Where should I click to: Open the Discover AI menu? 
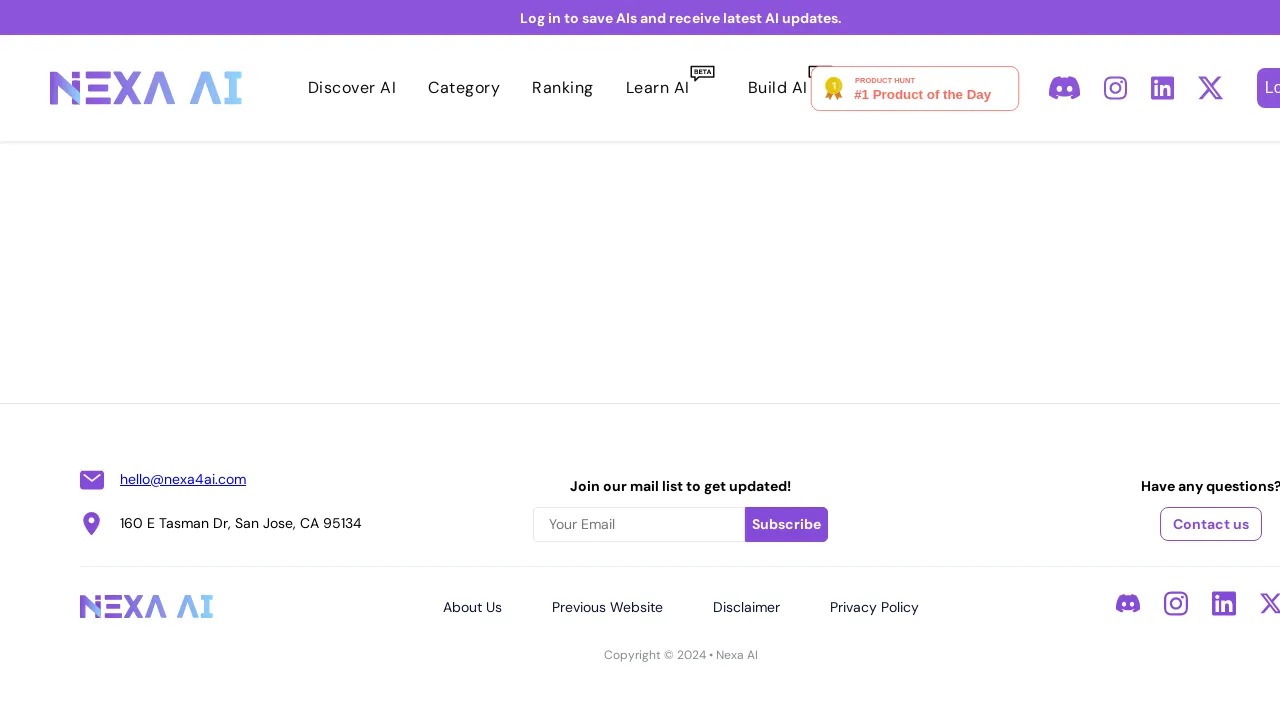point(352,88)
